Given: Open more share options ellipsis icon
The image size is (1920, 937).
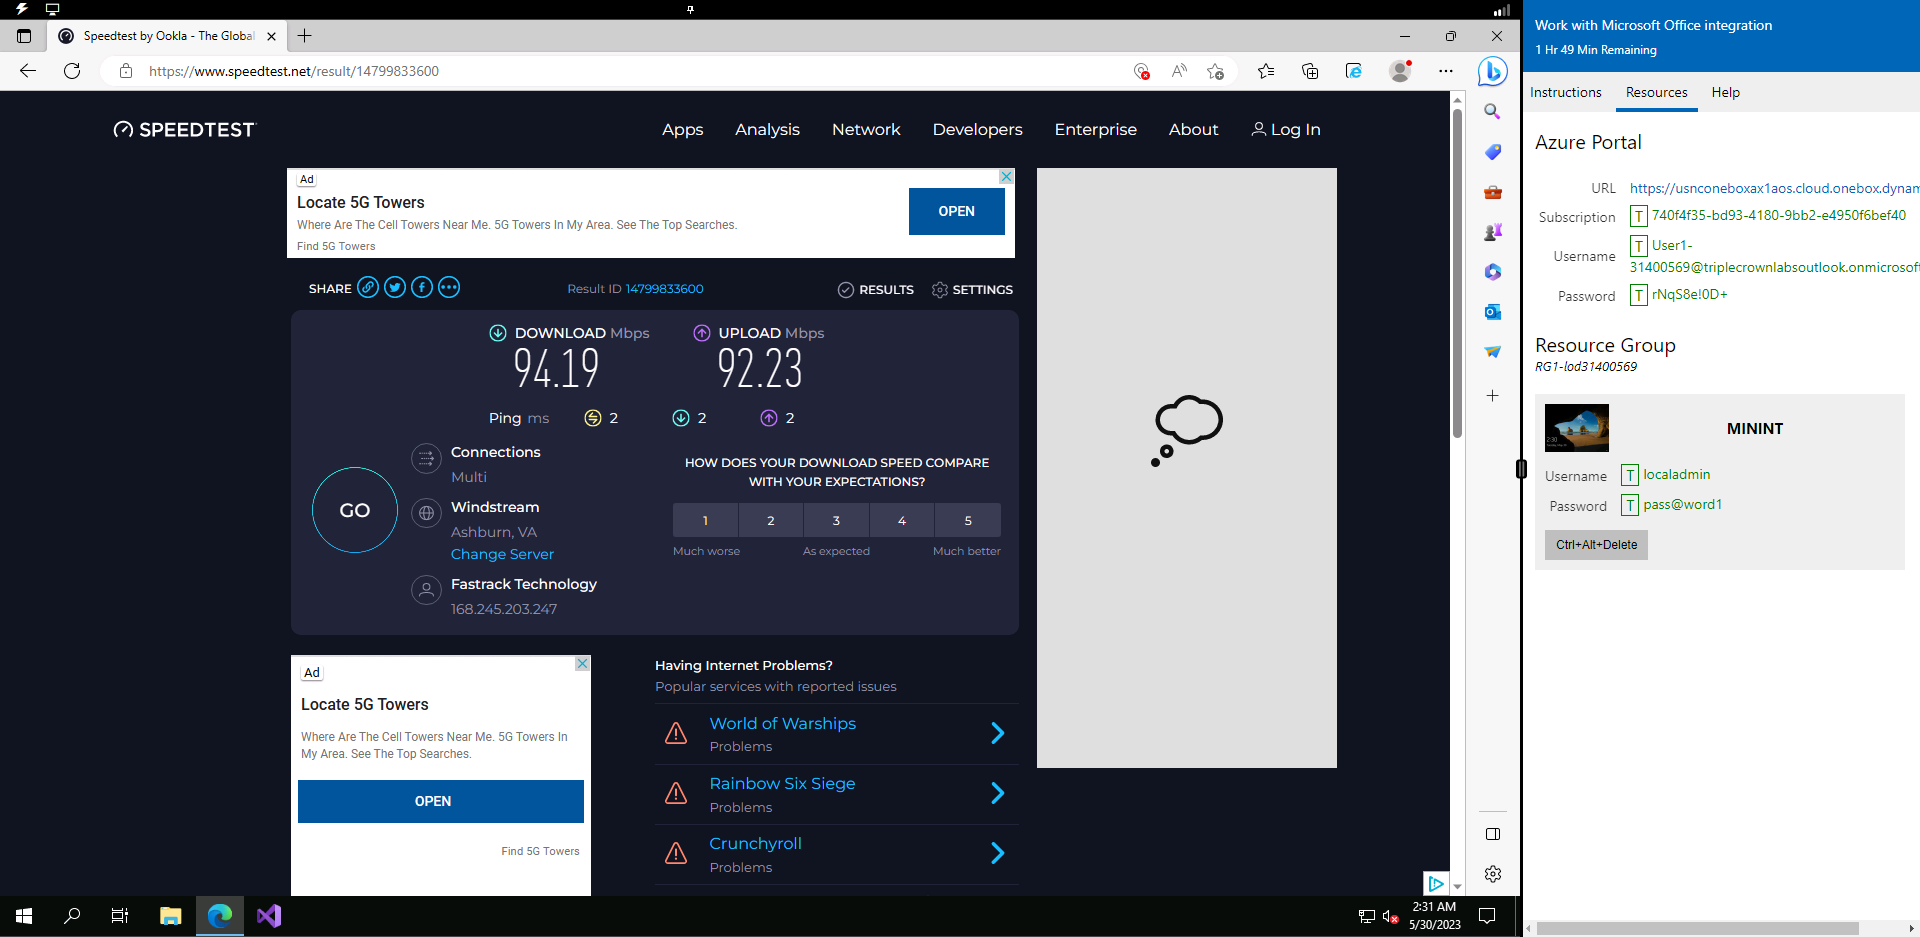Looking at the screenshot, I should click(449, 288).
